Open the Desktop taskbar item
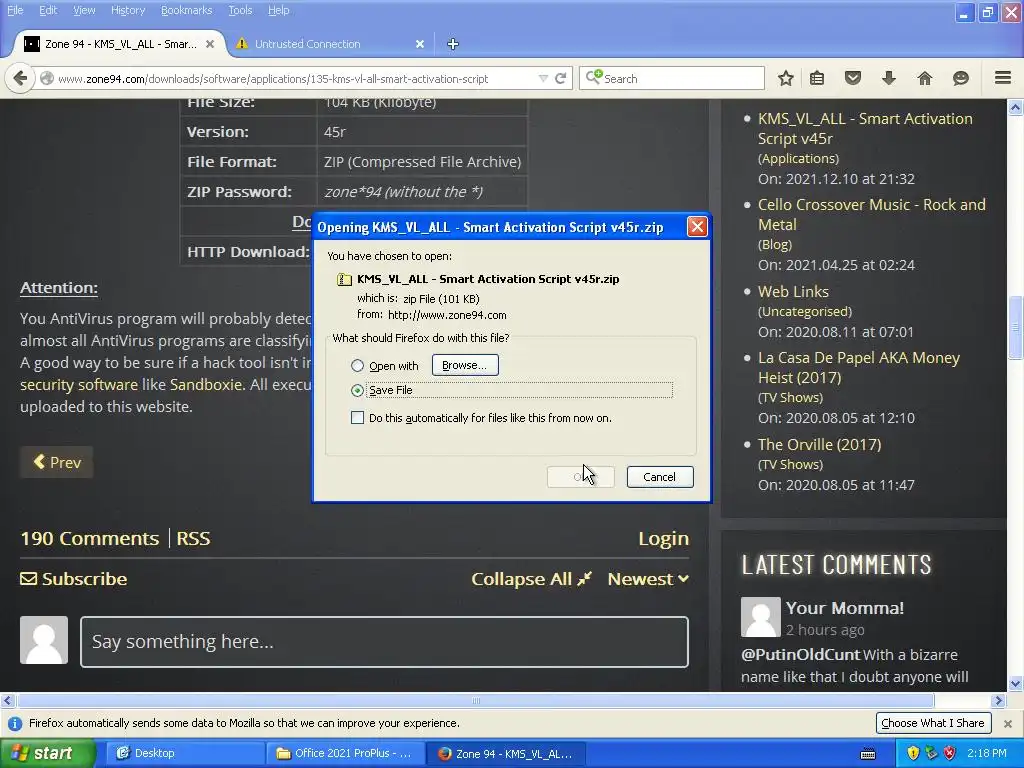Viewport: 1024px width, 768px height. [185, 753]
